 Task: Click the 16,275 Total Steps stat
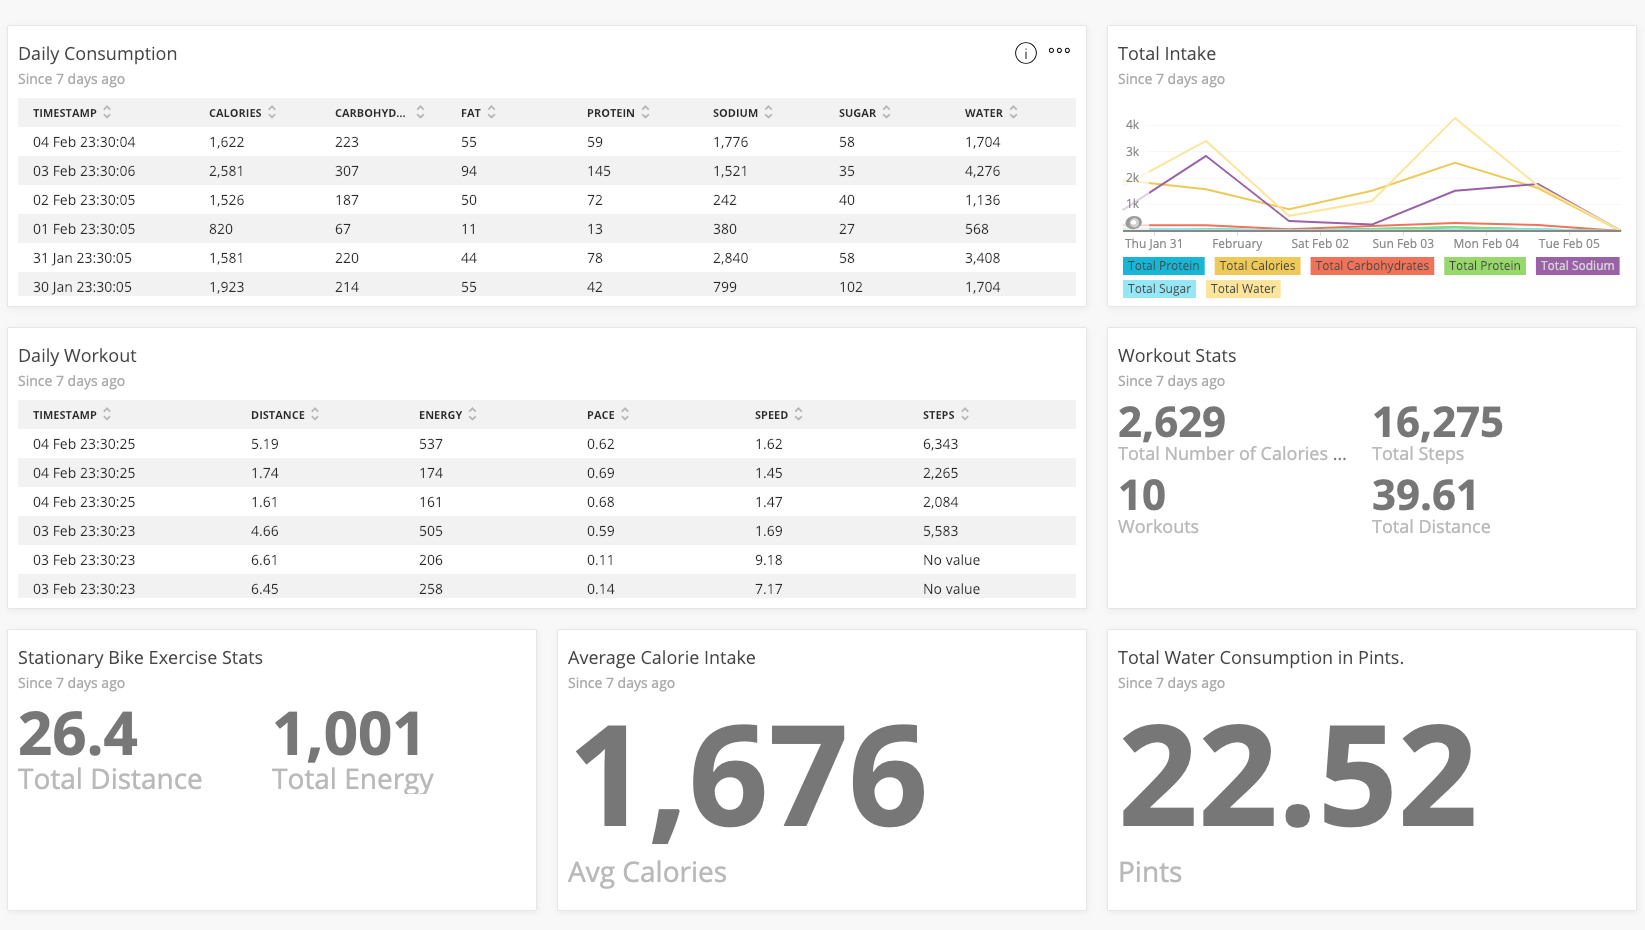[1437, 423]
